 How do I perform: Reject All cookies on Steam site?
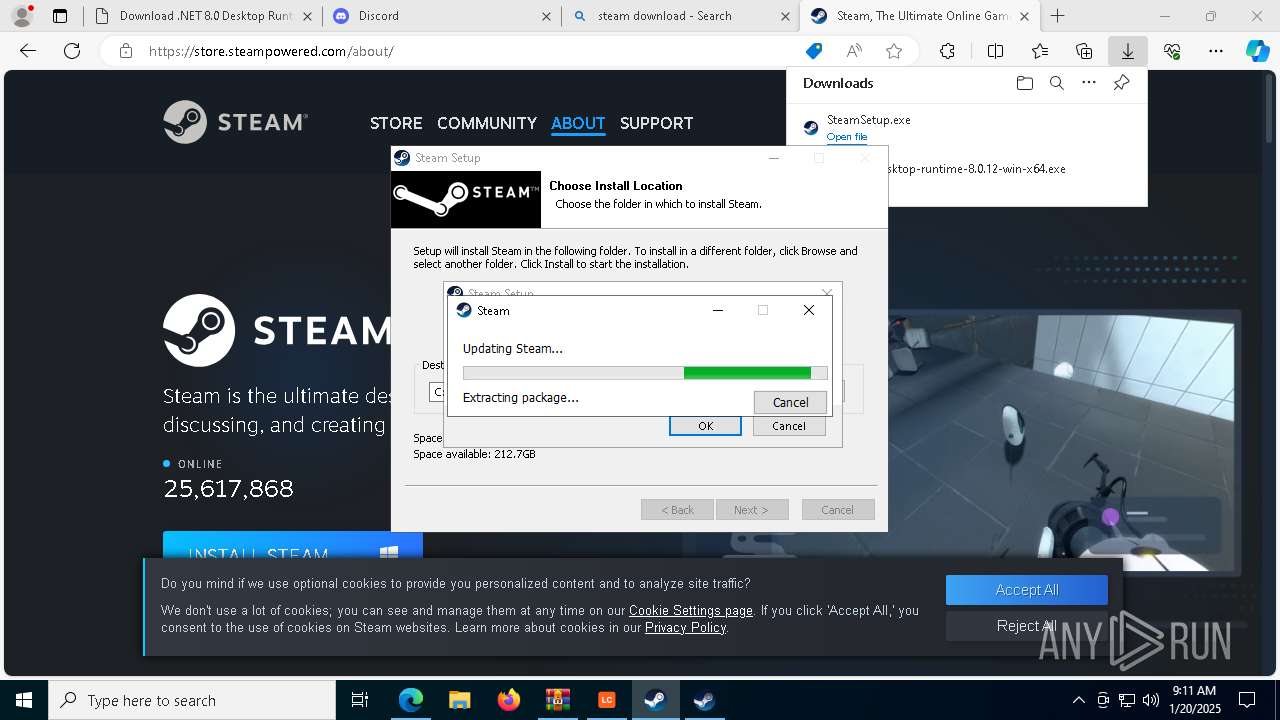(x=1027, y=626)
